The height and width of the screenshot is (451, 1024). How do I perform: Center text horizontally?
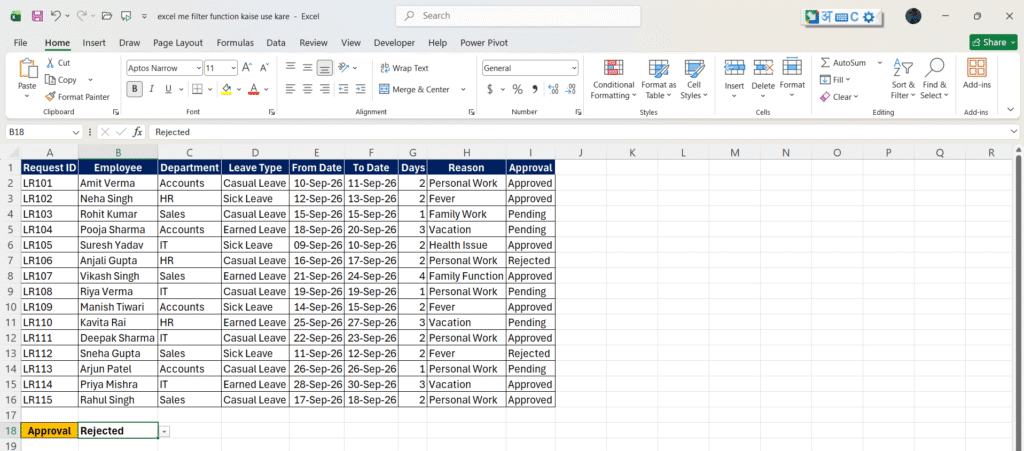tap(307, 89)
